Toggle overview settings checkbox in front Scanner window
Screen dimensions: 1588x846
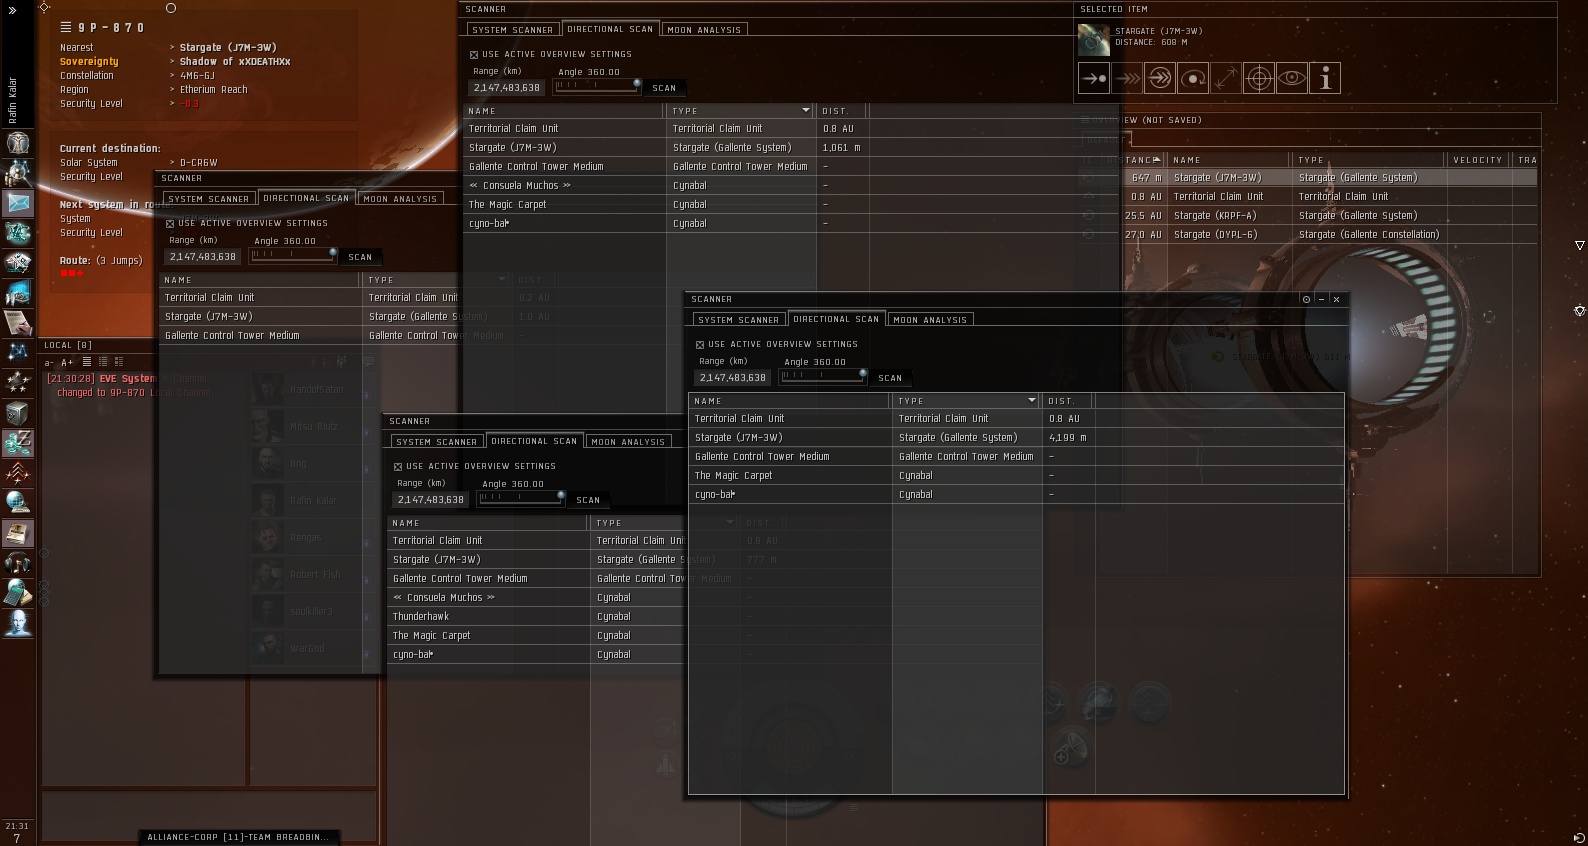click(699, 344)
